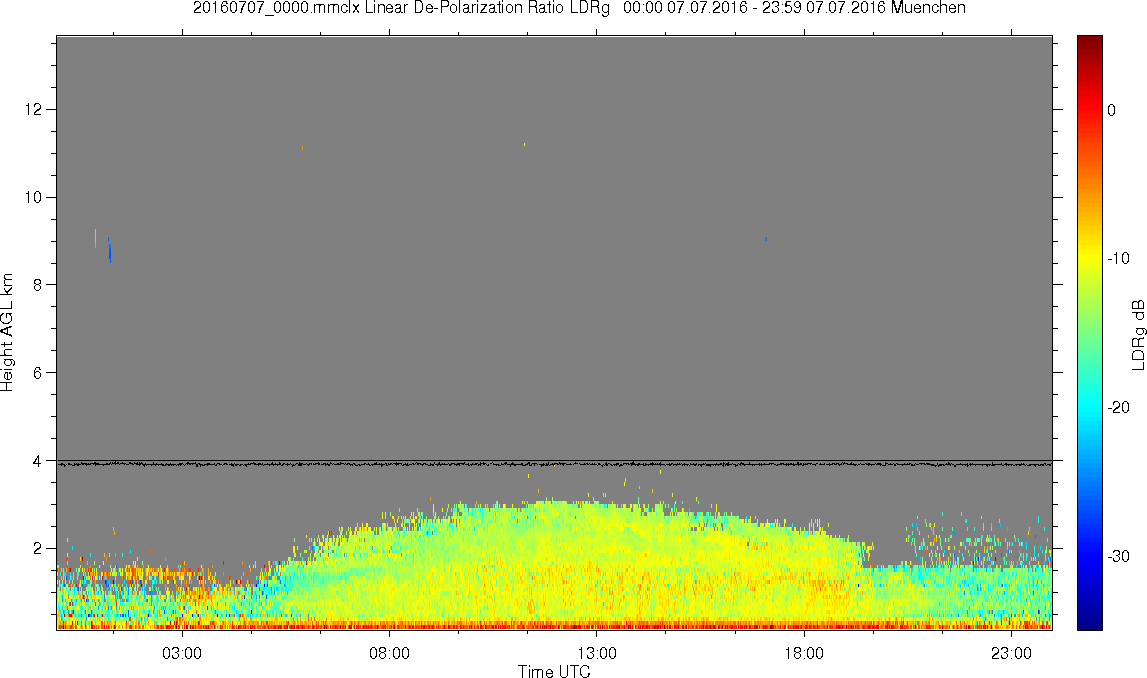This screenshot has height=678, width=1147.
Task: Click the '10' height tick label
Action: 35,197
